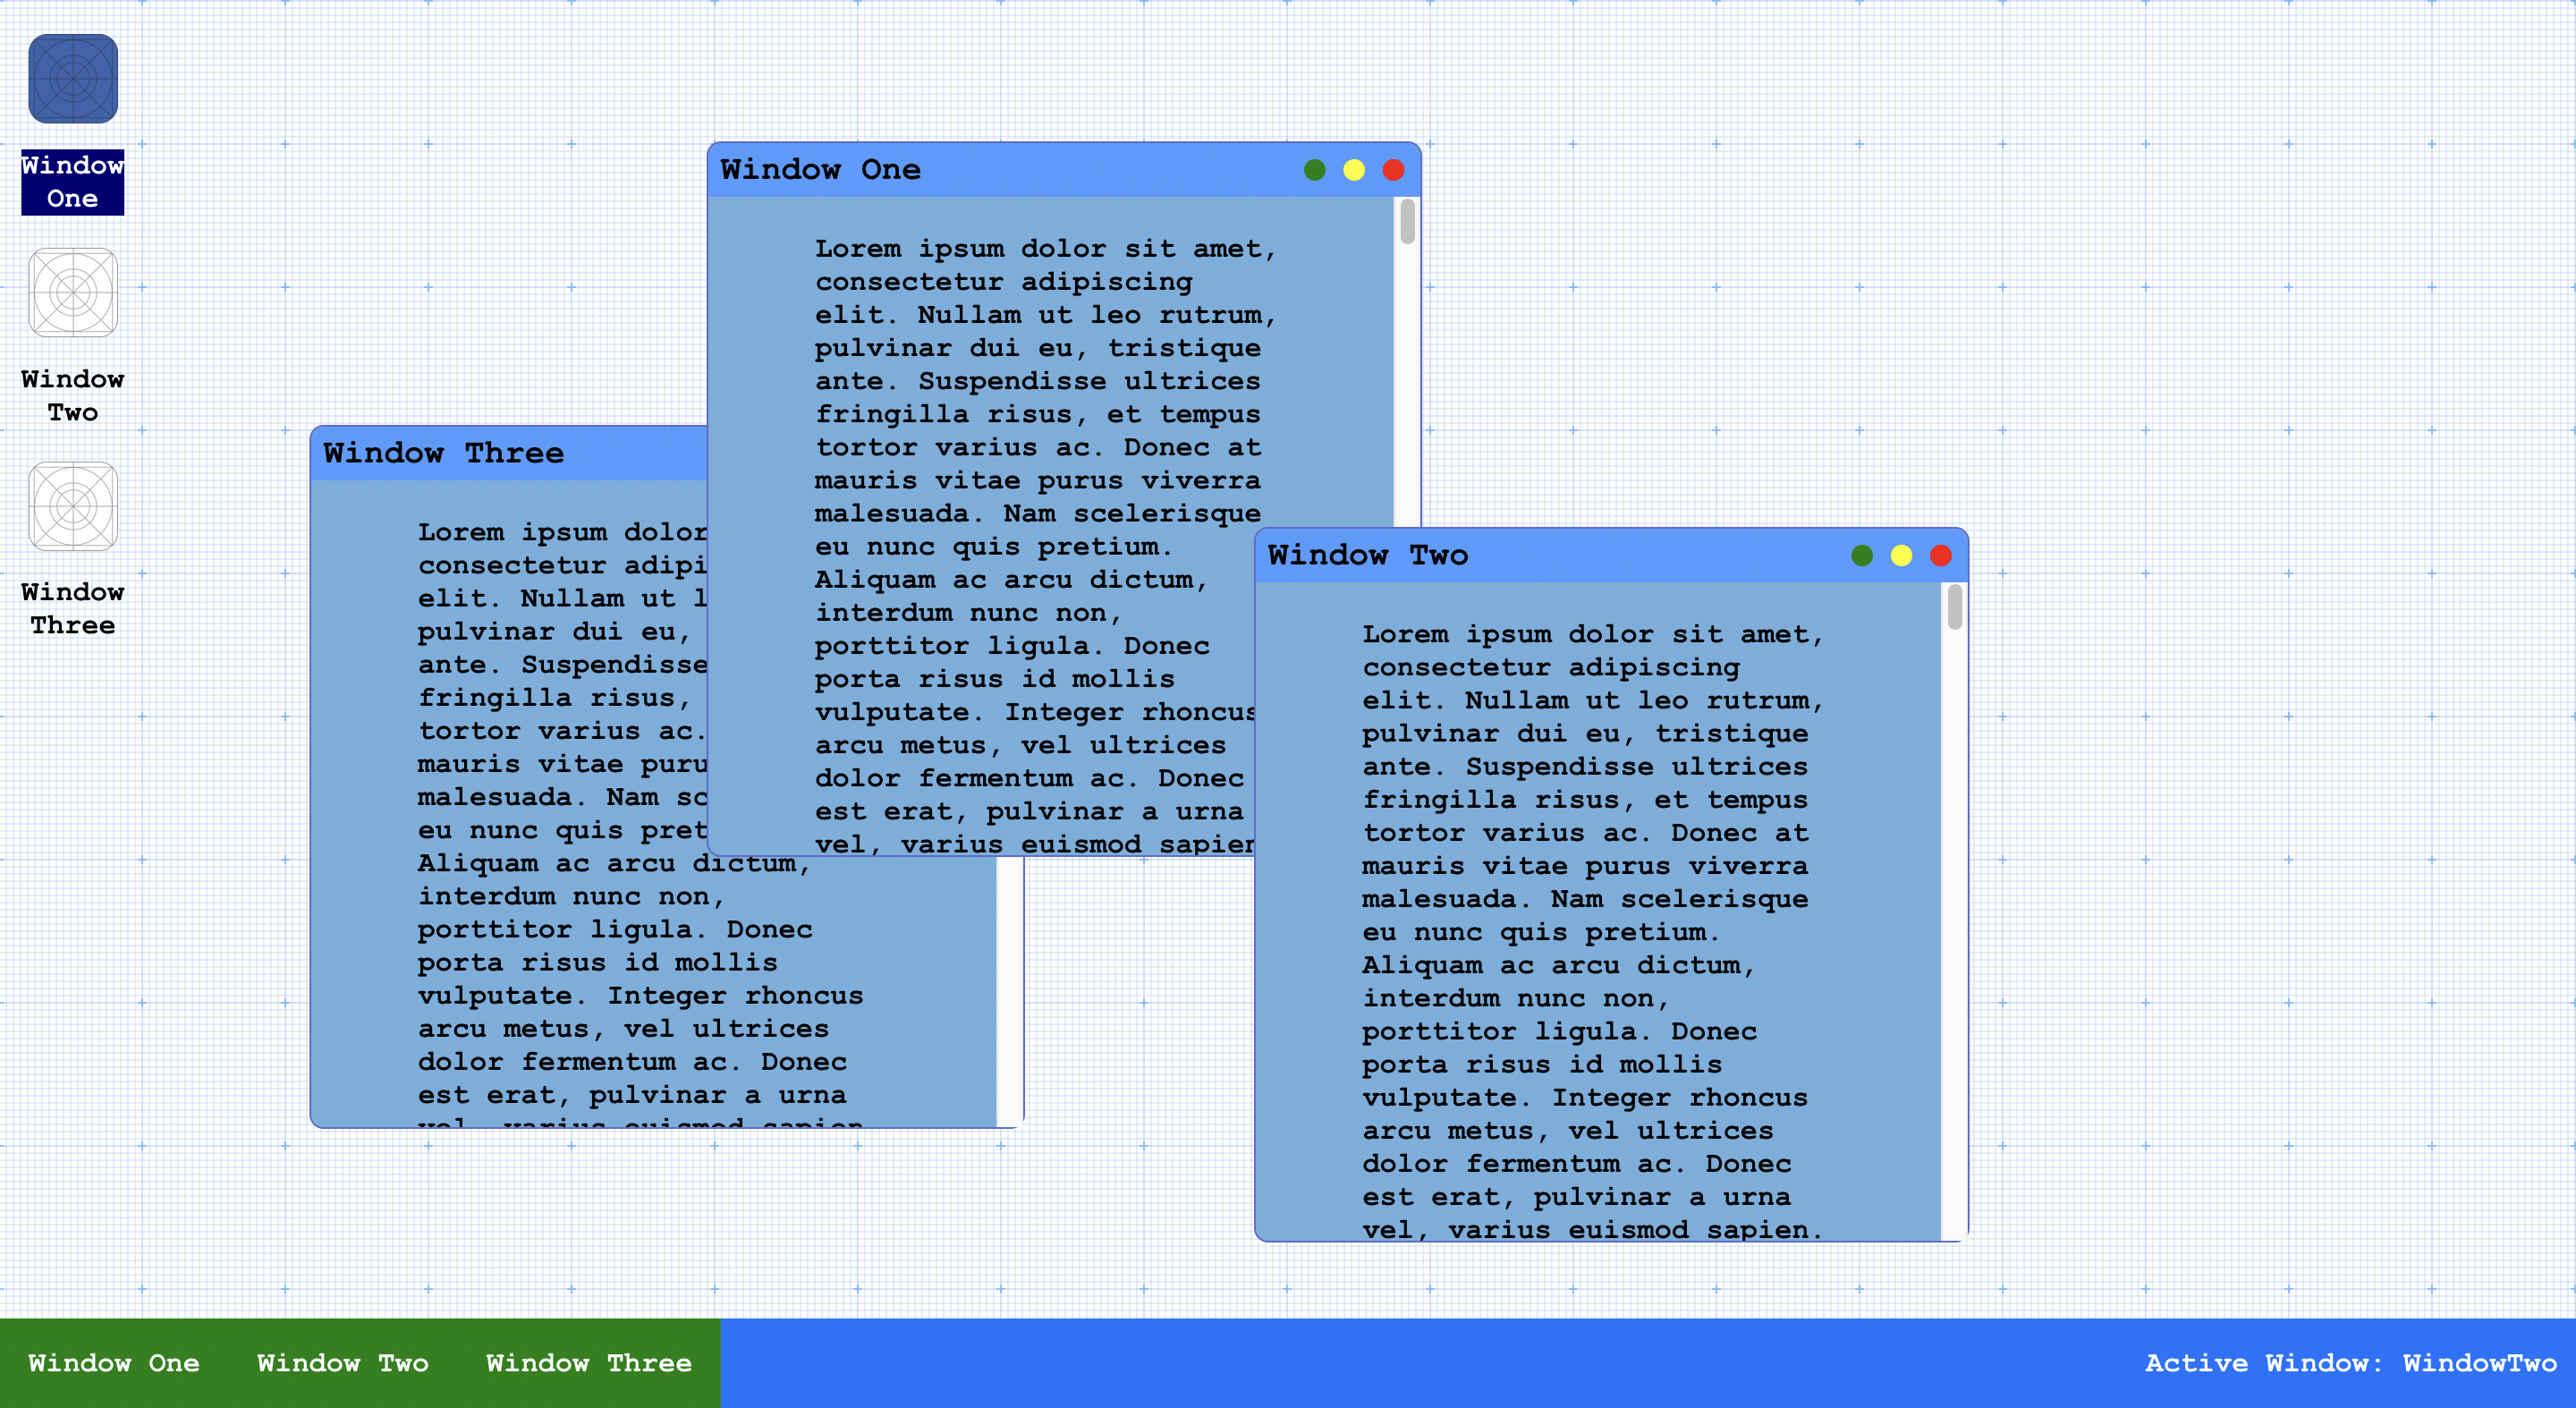Select Window One in the taskbar
Screen dimensions: 2576x1408
[x=114, y=1363]
